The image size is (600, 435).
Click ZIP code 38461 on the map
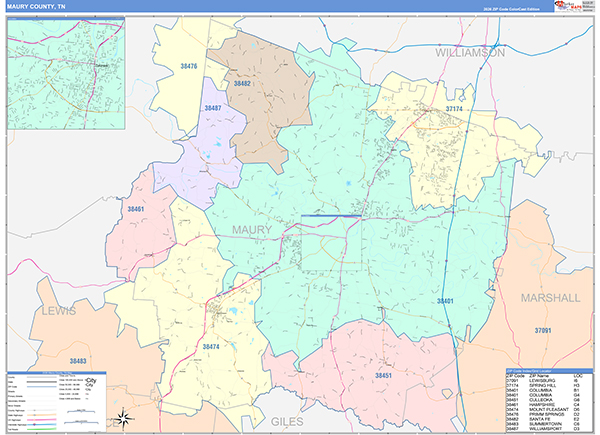[x=135, y=209]
